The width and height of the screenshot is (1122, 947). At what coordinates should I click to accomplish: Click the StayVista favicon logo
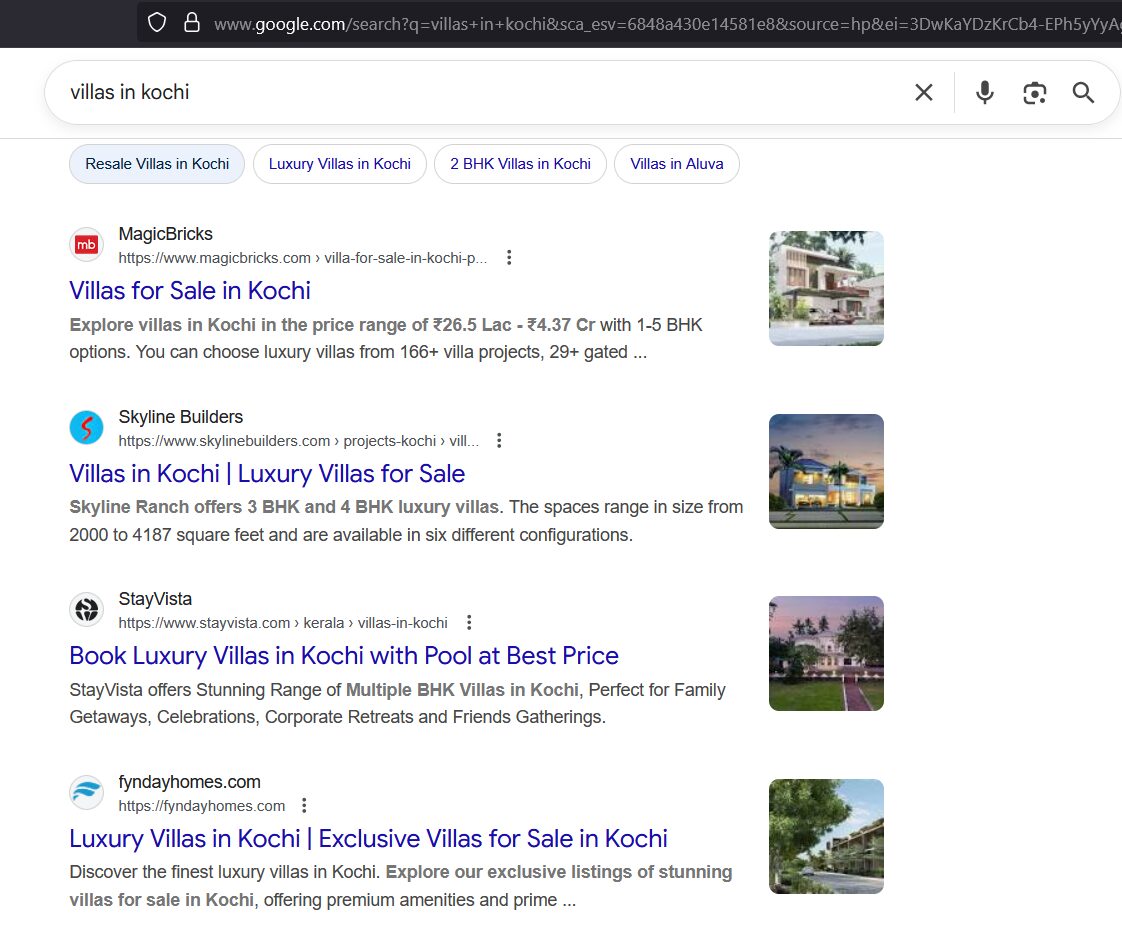tap(87, 610)
